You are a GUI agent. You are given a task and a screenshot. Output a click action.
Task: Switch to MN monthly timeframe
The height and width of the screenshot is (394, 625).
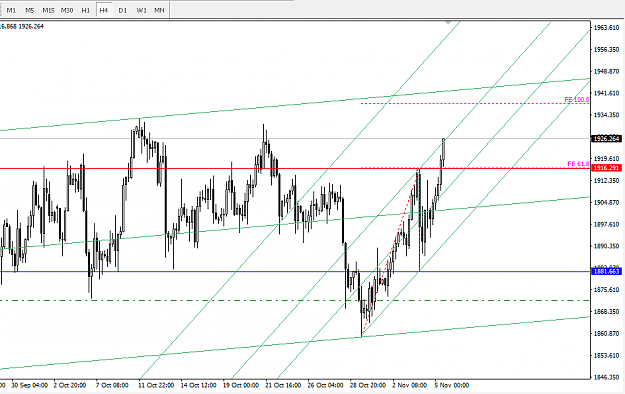click(x=159, y=10)
